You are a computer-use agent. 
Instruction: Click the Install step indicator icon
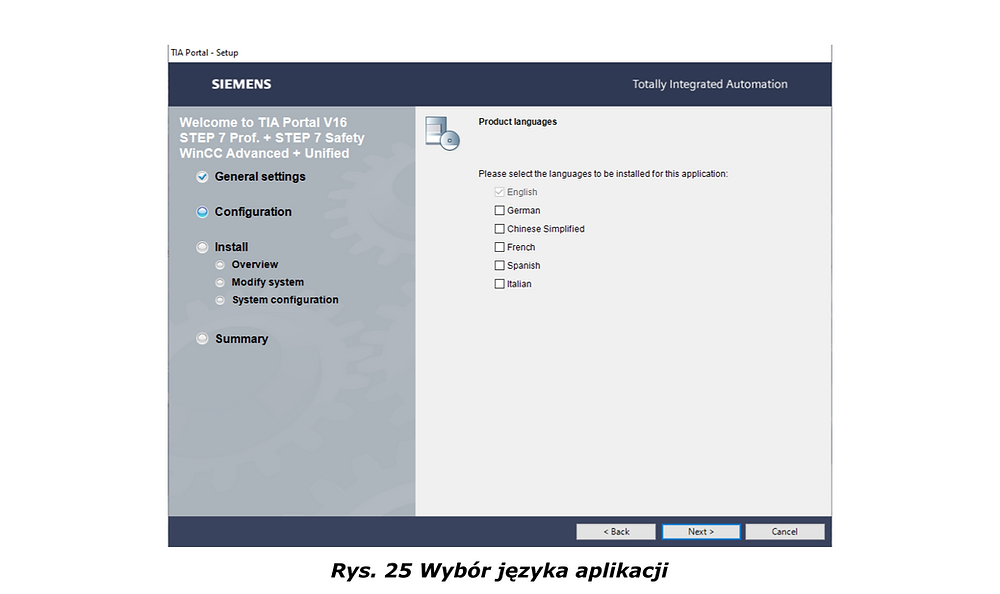pyautogui.click(x=202, y=247)
